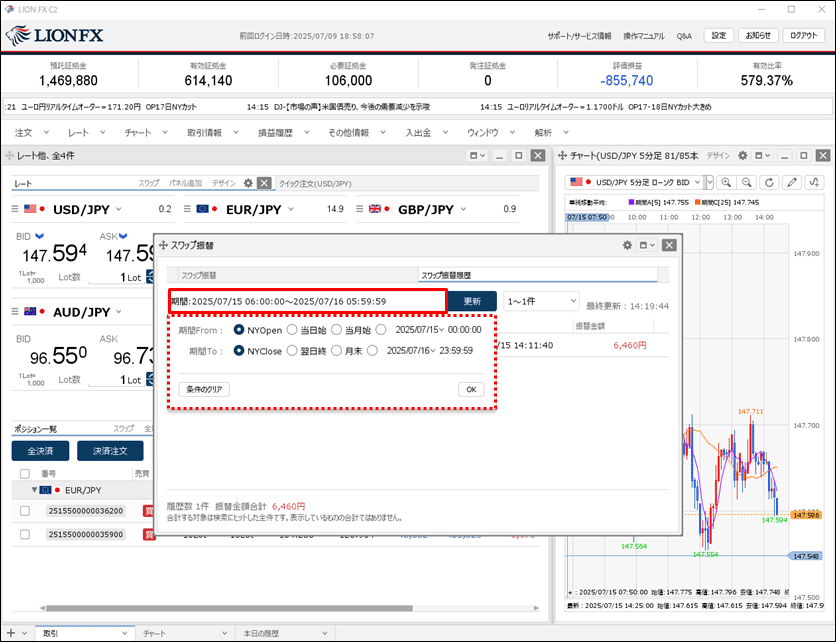This screenshot has width=836, height=642.
Task: Add a new workspace tab with the plus icon
Action: click(x=11, y=633)
